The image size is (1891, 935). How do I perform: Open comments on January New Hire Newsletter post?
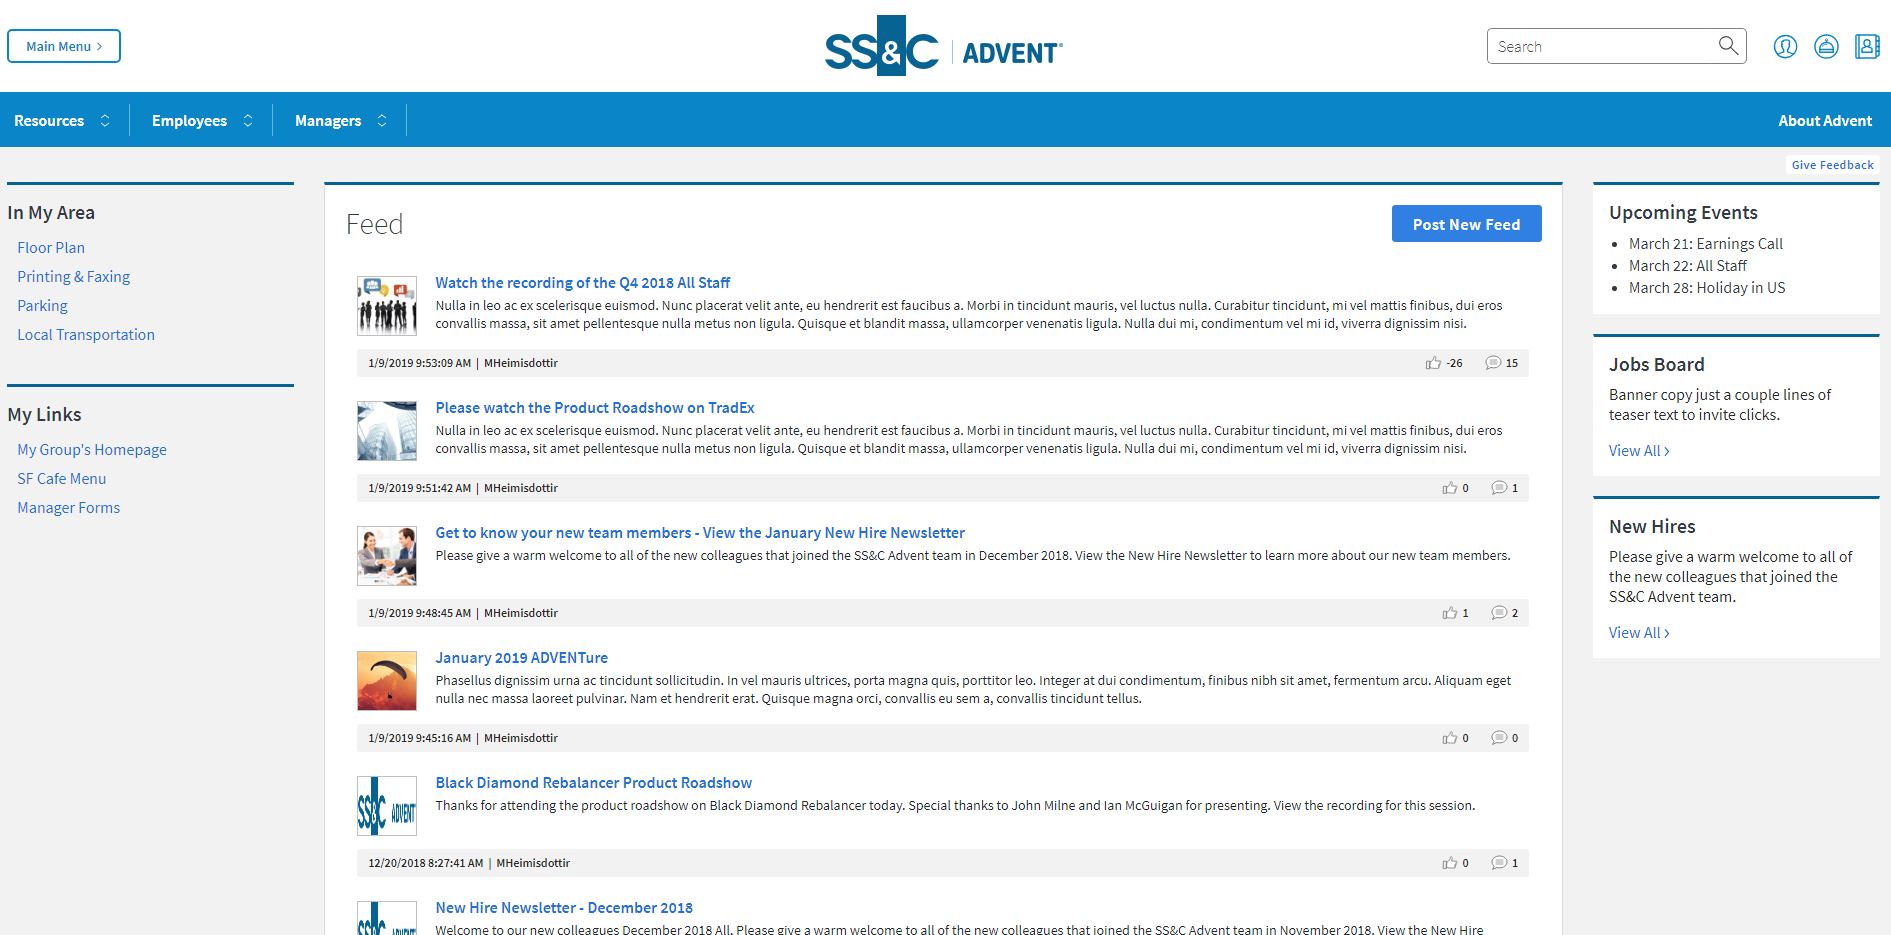pos(1499,613)
